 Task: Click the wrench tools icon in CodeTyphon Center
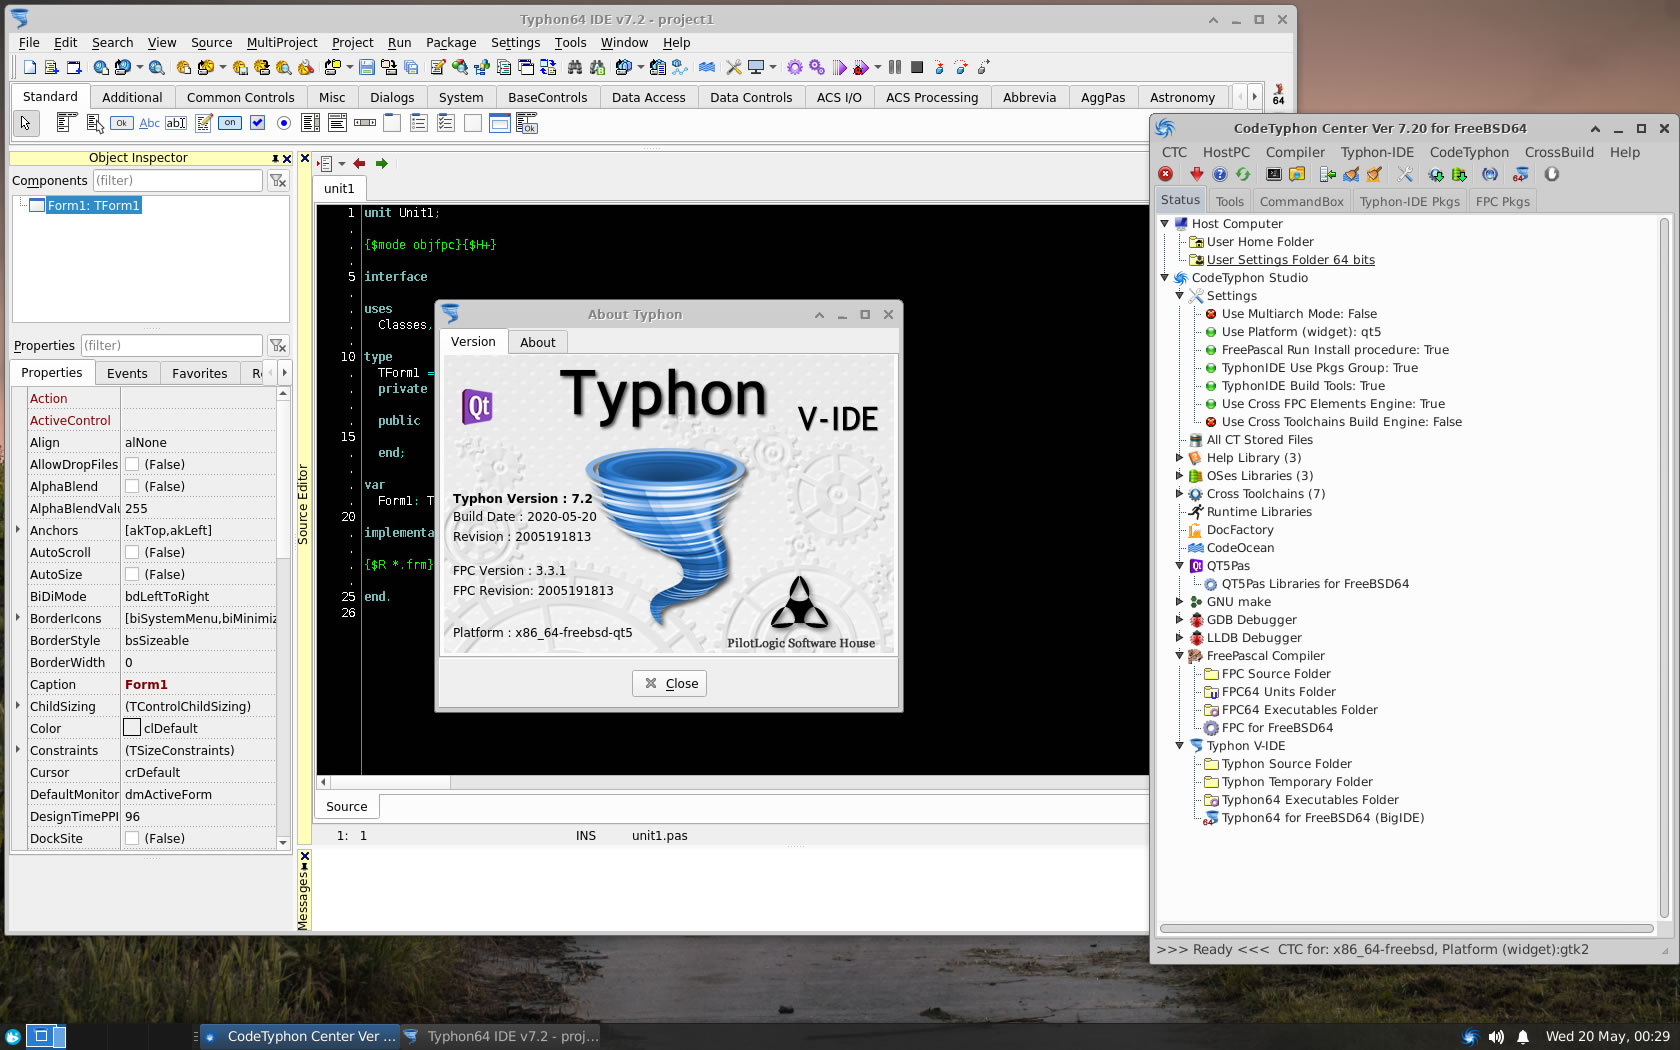(1405, 174)
